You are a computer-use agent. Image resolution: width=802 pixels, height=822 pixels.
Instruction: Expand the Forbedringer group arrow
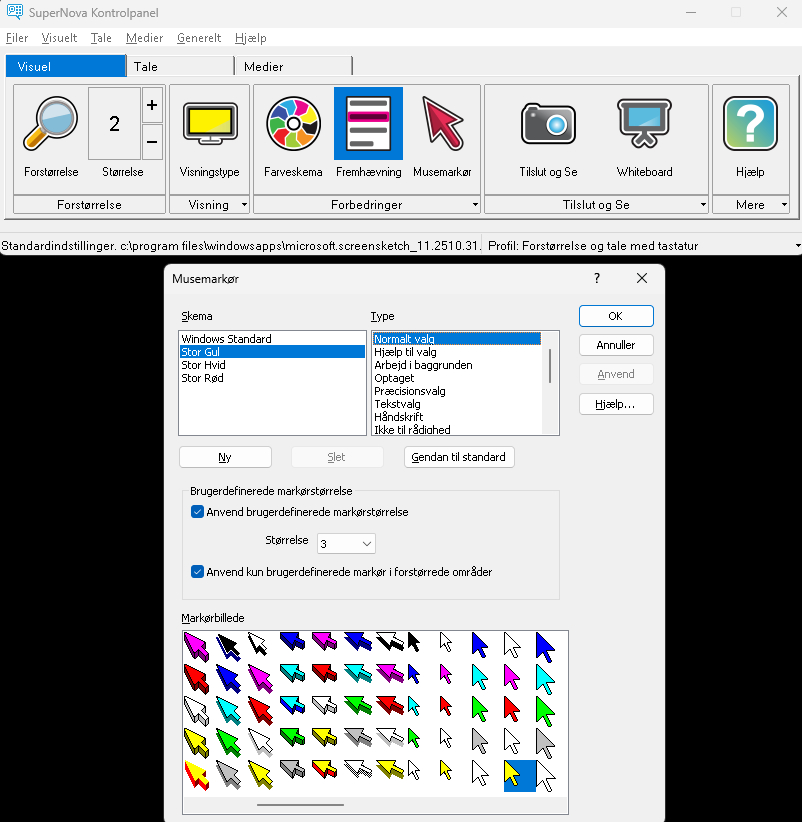(475, 205)
